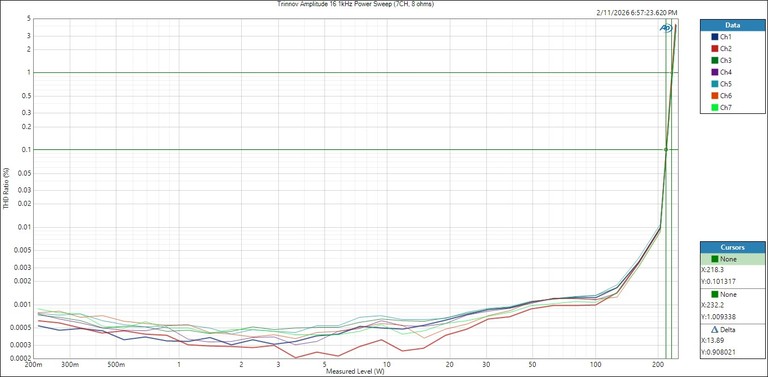Click the Ch1 dark blue legend swatch
768x377 pixels.
pyautogui.click(x=715, y=37)
